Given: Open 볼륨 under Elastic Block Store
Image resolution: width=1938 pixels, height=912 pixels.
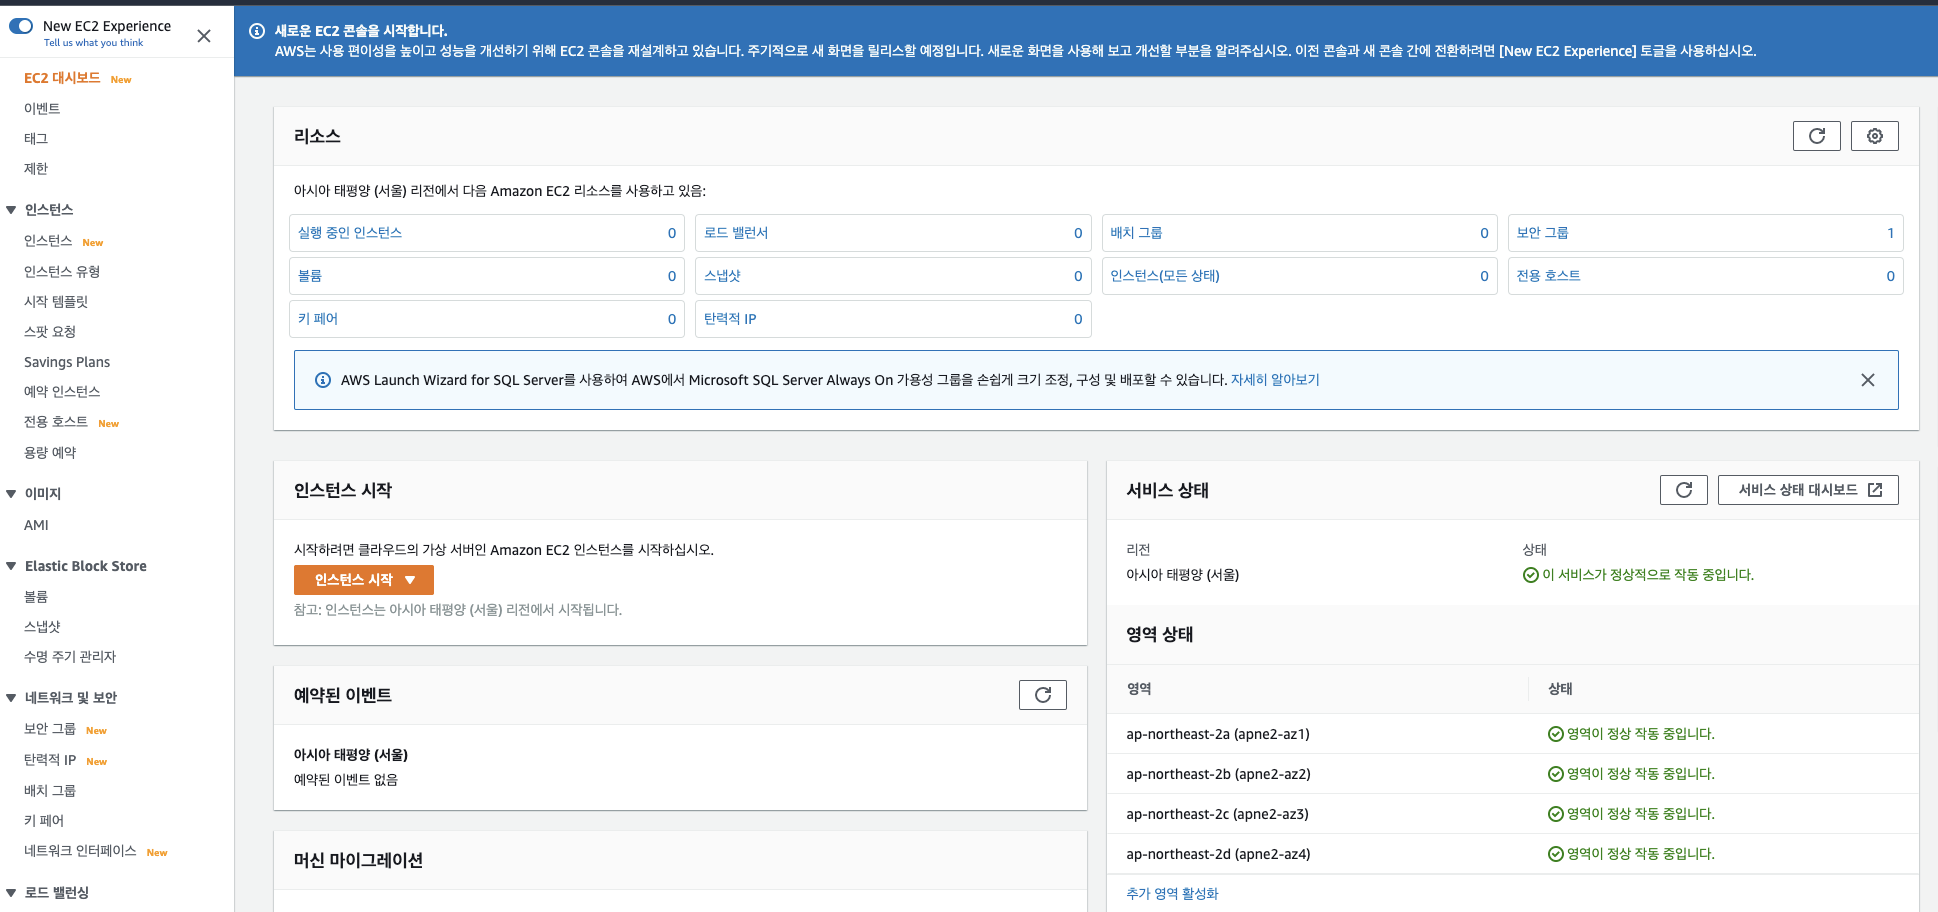Looking at the screenshot, I should pos(36,596).
